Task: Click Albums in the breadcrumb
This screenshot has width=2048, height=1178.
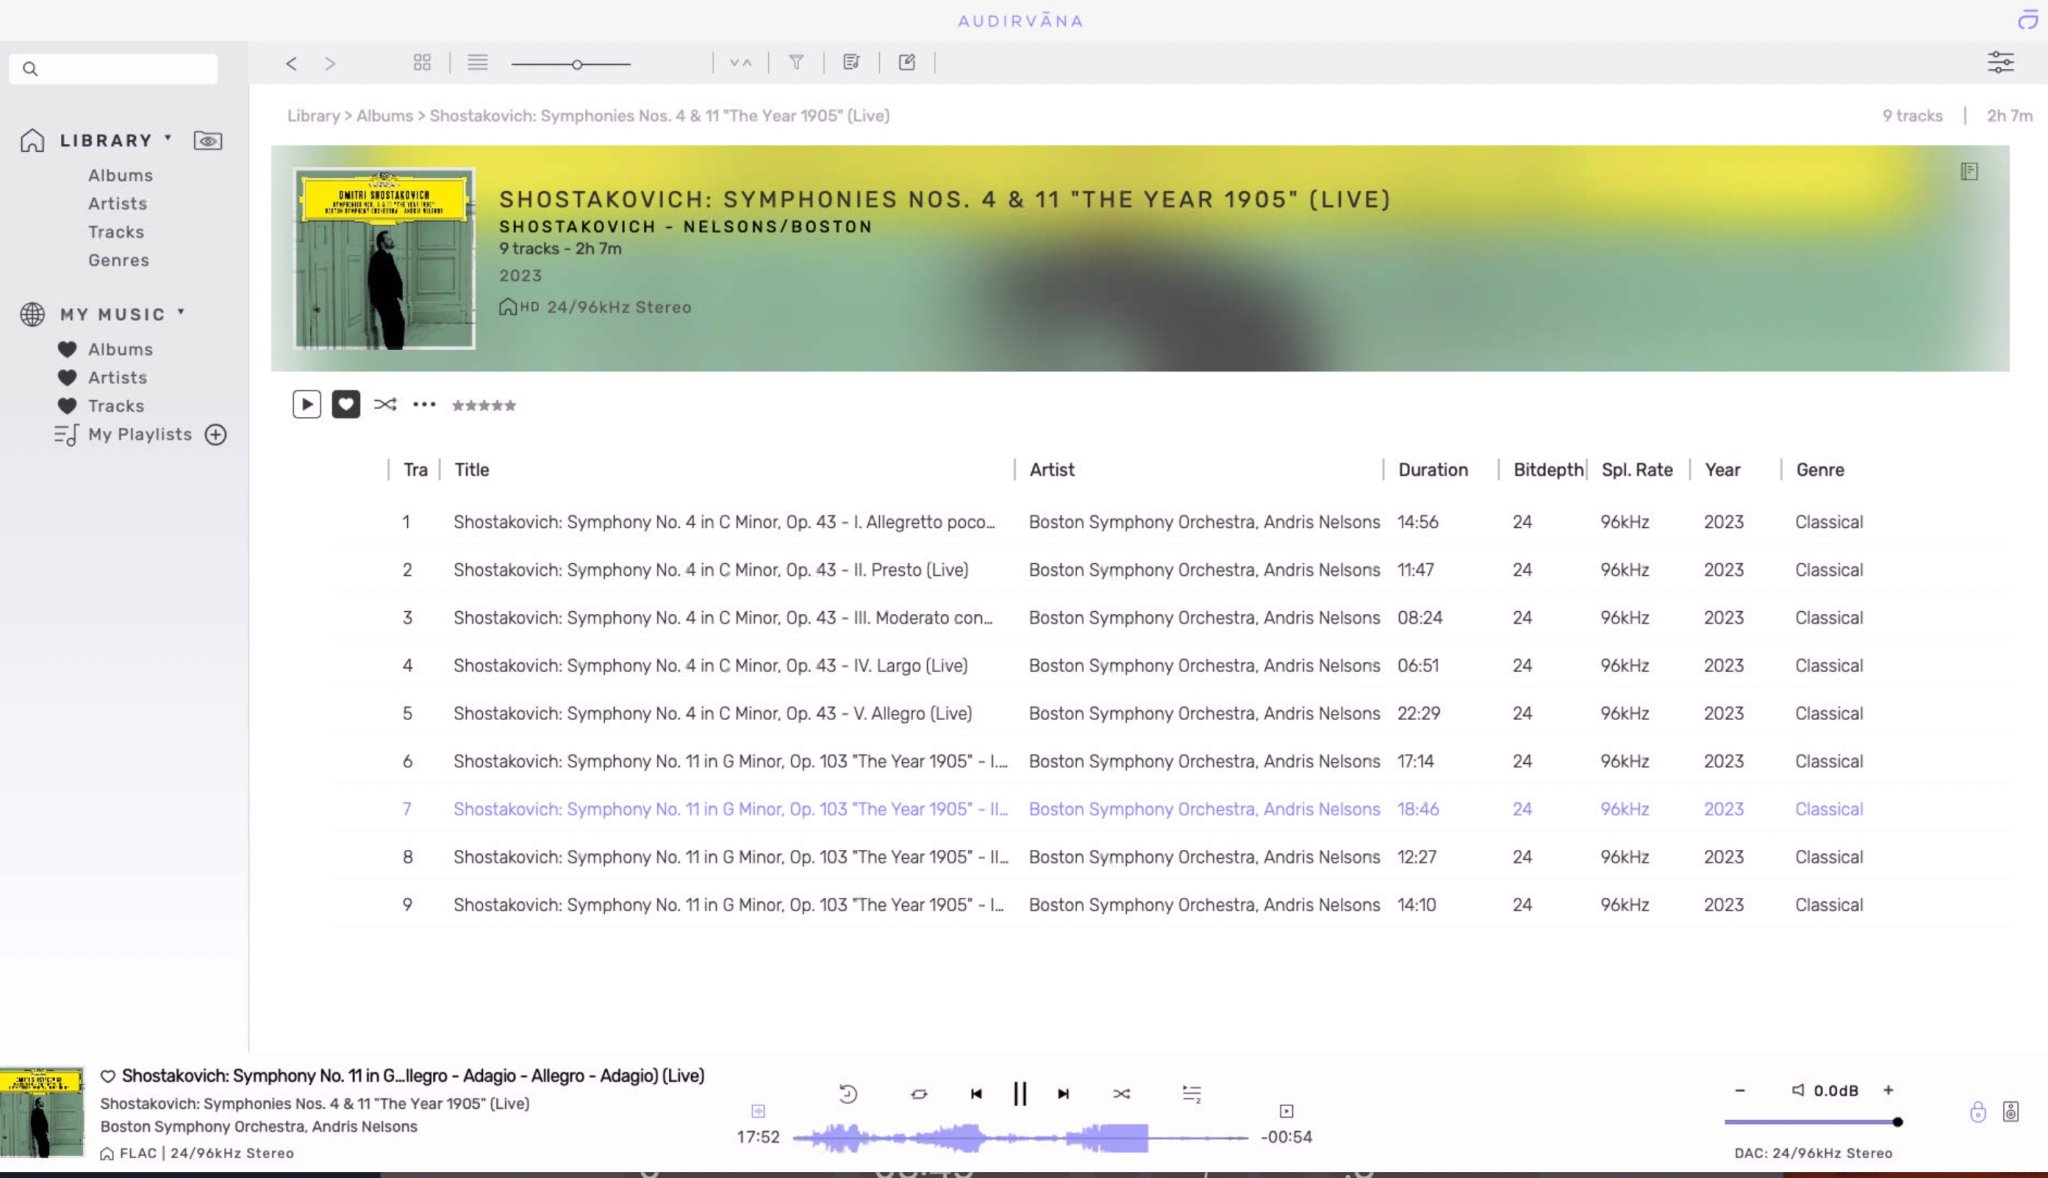Action: pos(384,116)
